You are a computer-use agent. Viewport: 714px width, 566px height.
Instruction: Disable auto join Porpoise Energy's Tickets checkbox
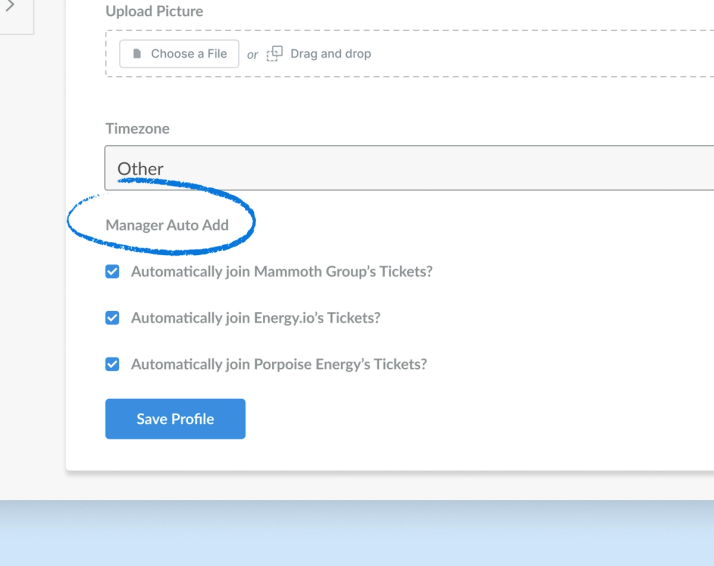tap(112, 364)
